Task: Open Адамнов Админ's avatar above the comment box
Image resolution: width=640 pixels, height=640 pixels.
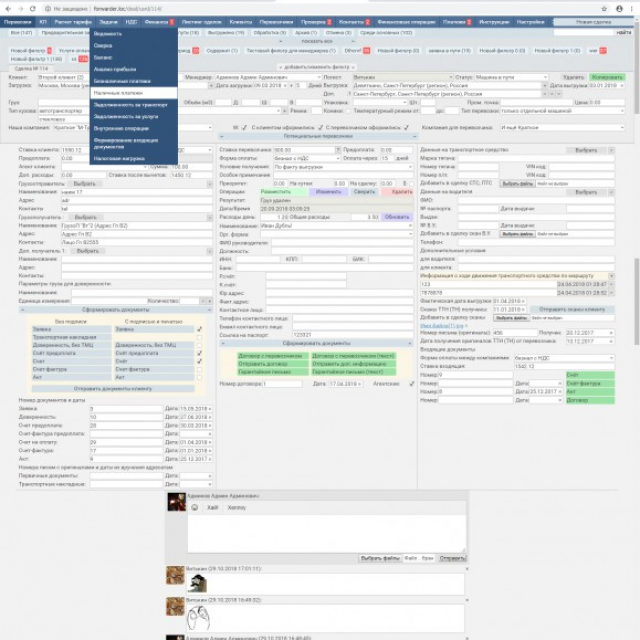Action: pyautogui.click(x=176, y=502)
